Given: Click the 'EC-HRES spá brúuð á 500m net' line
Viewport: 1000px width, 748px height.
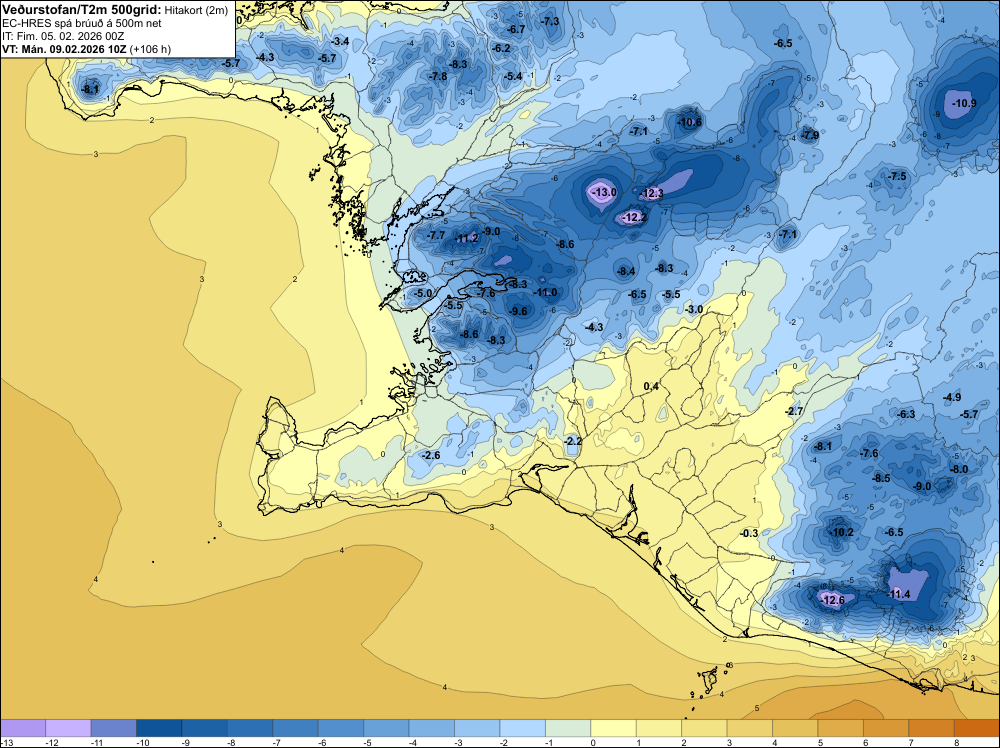Looking at the screenshot, I should (x=82, y=24).
